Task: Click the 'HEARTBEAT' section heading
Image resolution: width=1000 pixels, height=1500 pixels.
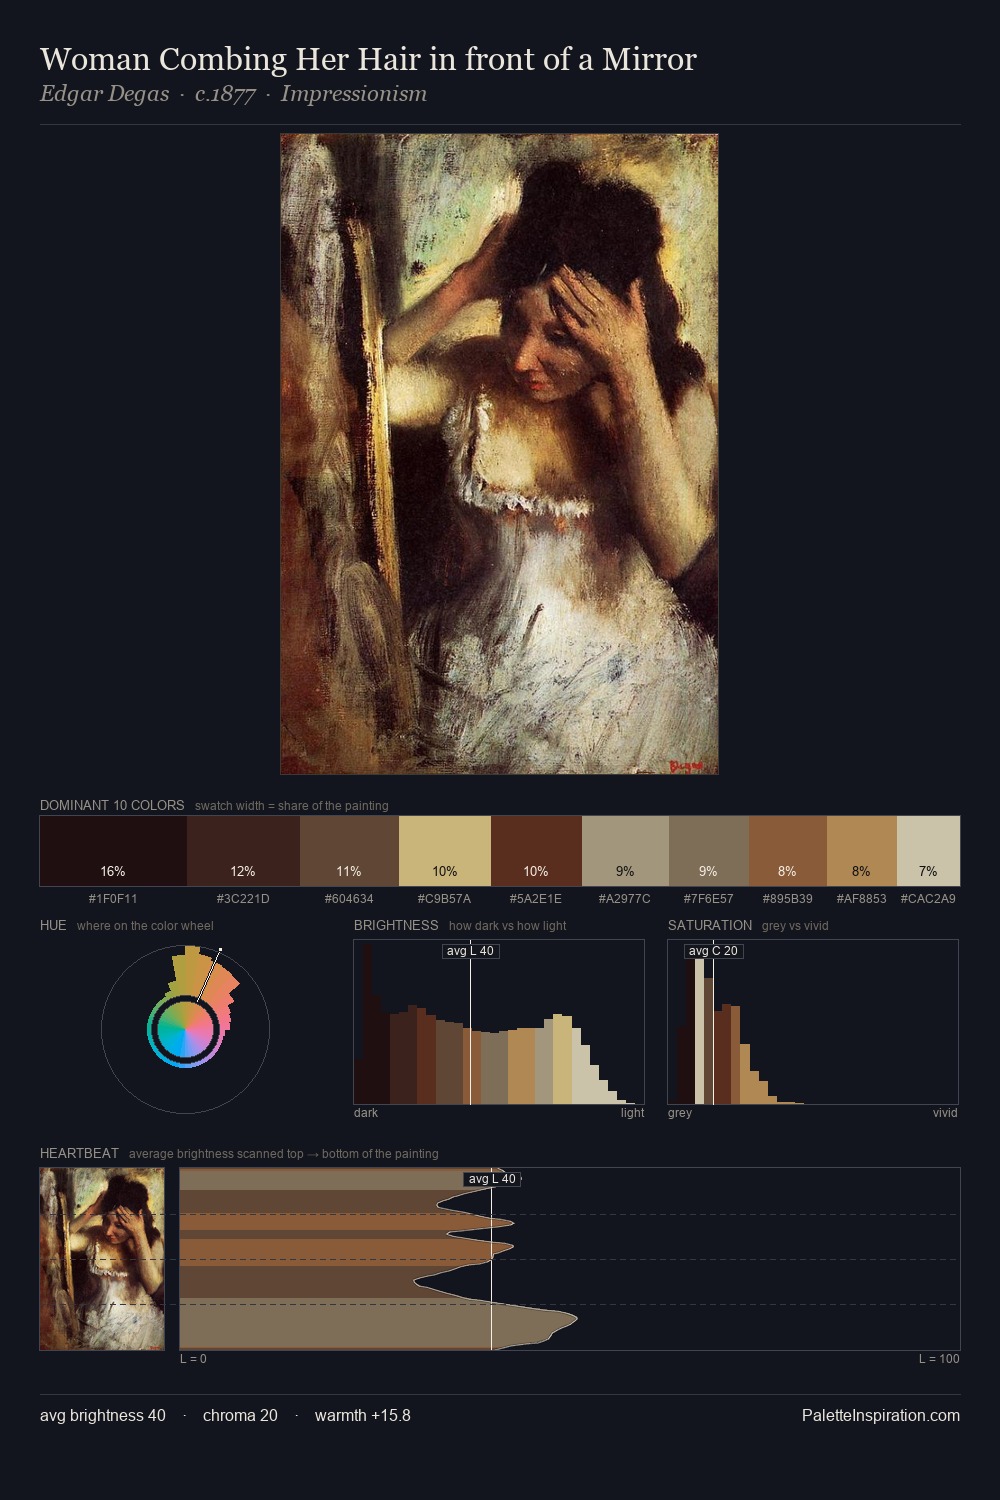Action: (79, 1153)
